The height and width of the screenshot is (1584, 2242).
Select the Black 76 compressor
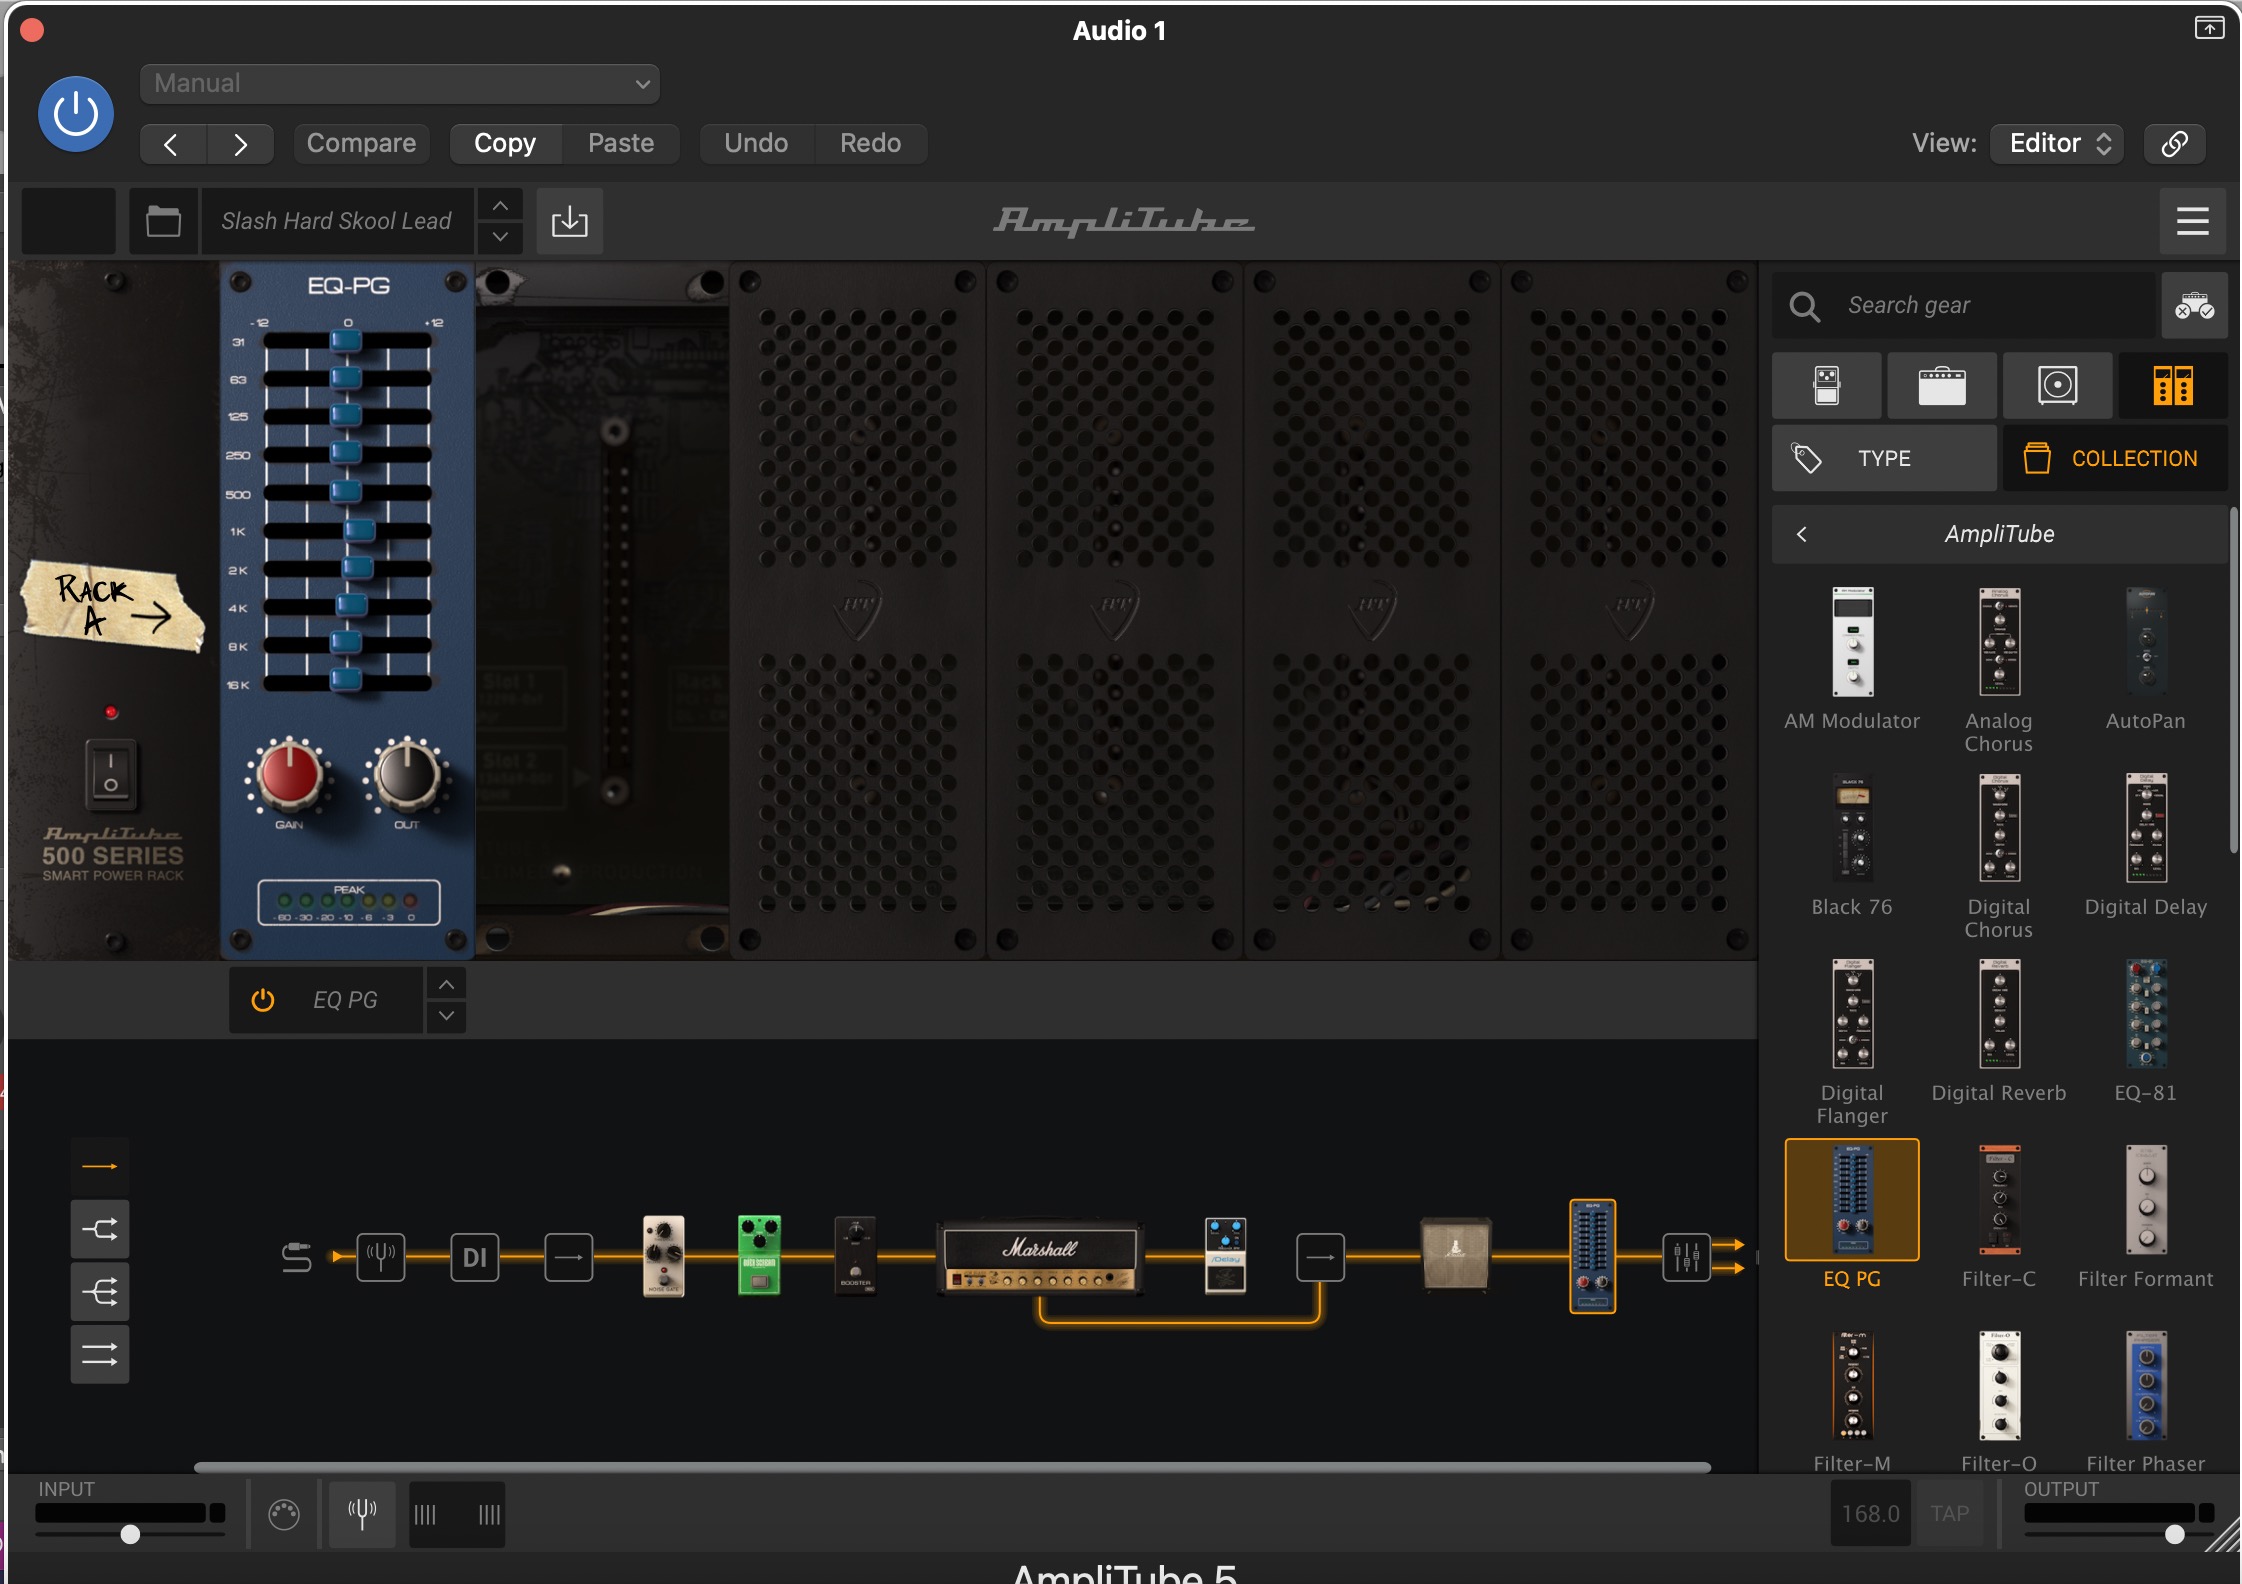(x=1852, y=846)
